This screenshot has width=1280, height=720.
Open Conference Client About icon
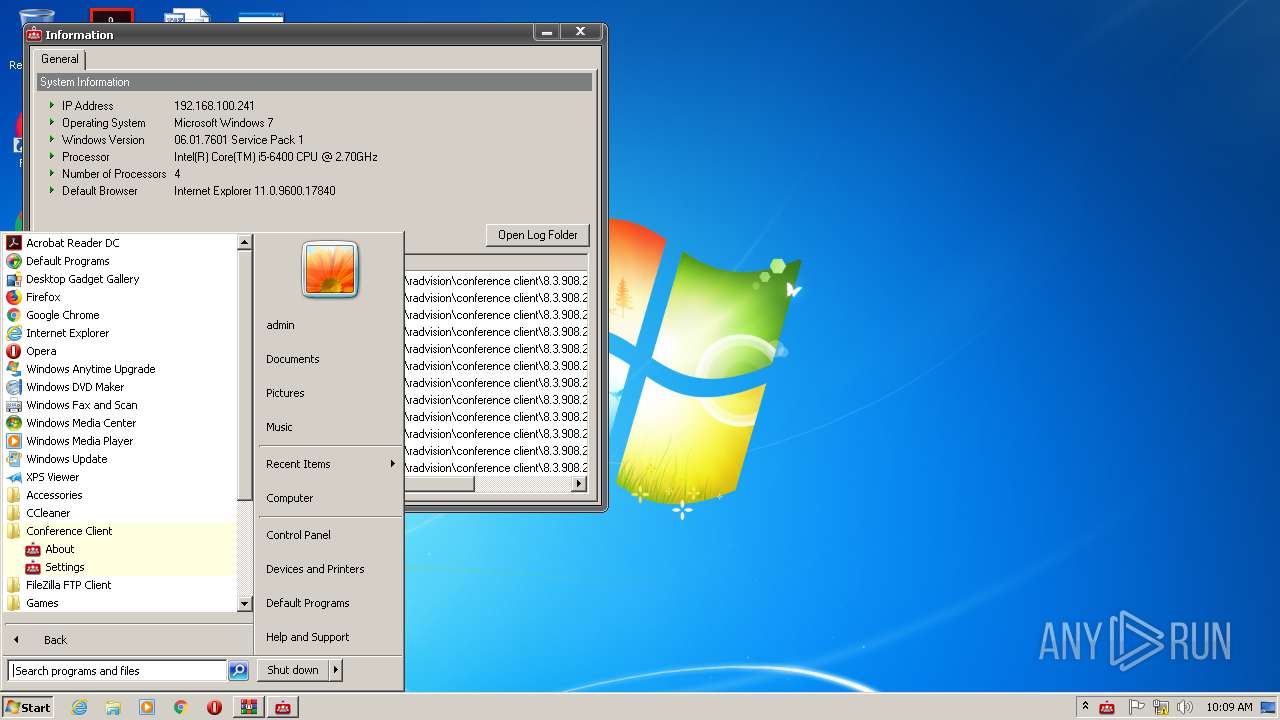pyautogui.click(x=33, y=549)
